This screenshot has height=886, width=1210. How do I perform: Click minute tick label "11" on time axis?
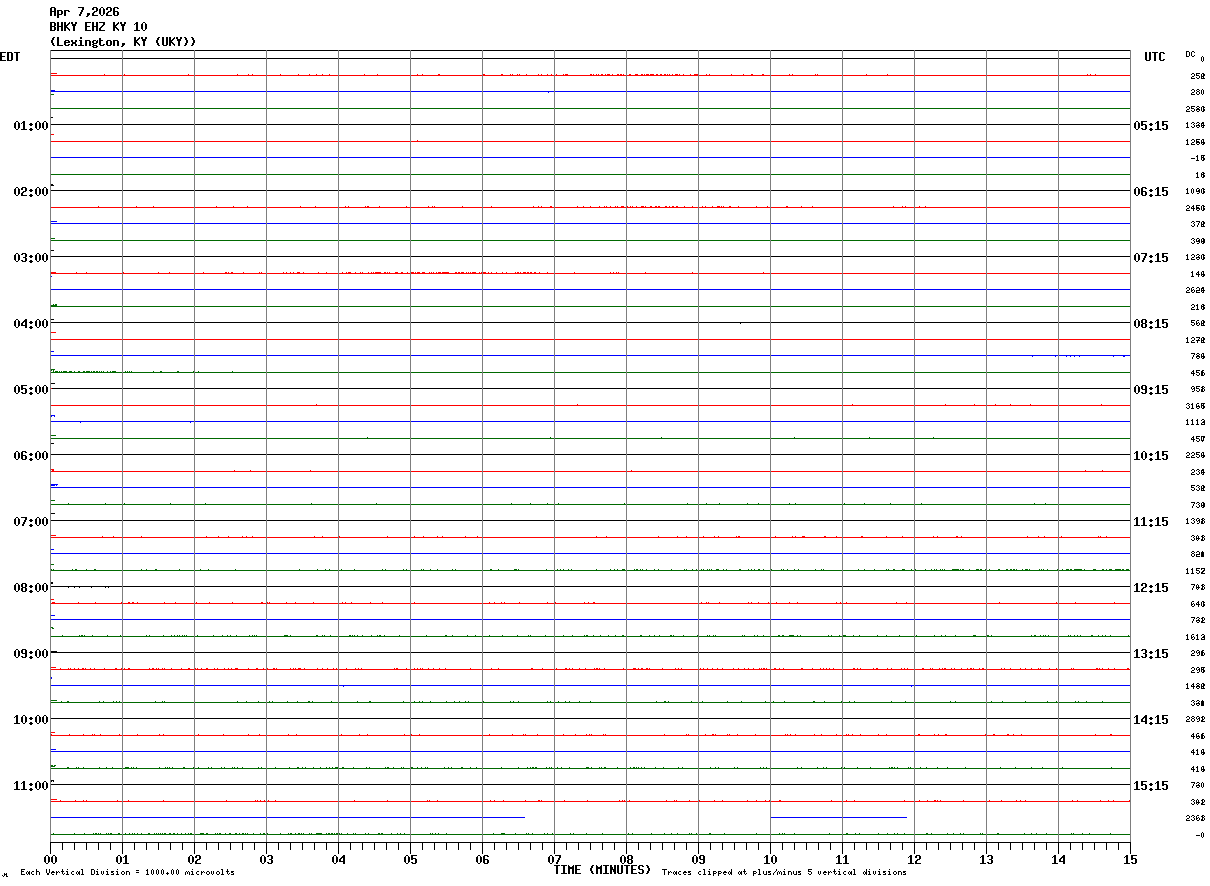coord(842,859)
